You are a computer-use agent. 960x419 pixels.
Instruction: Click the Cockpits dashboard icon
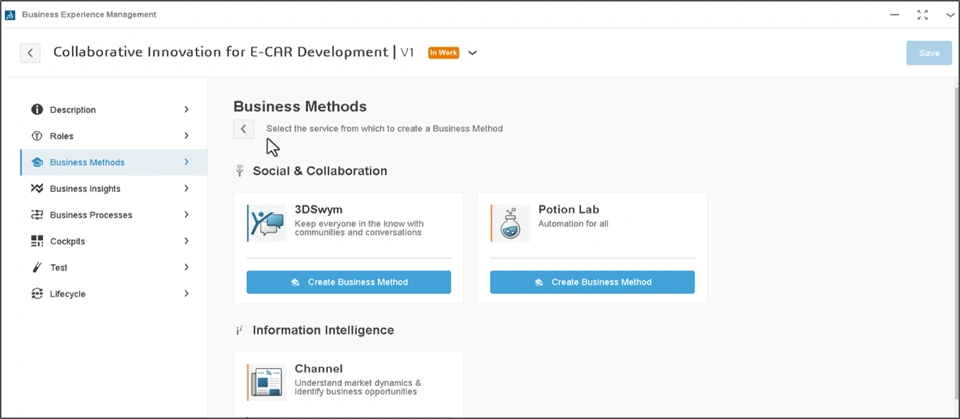pos(37,241)
